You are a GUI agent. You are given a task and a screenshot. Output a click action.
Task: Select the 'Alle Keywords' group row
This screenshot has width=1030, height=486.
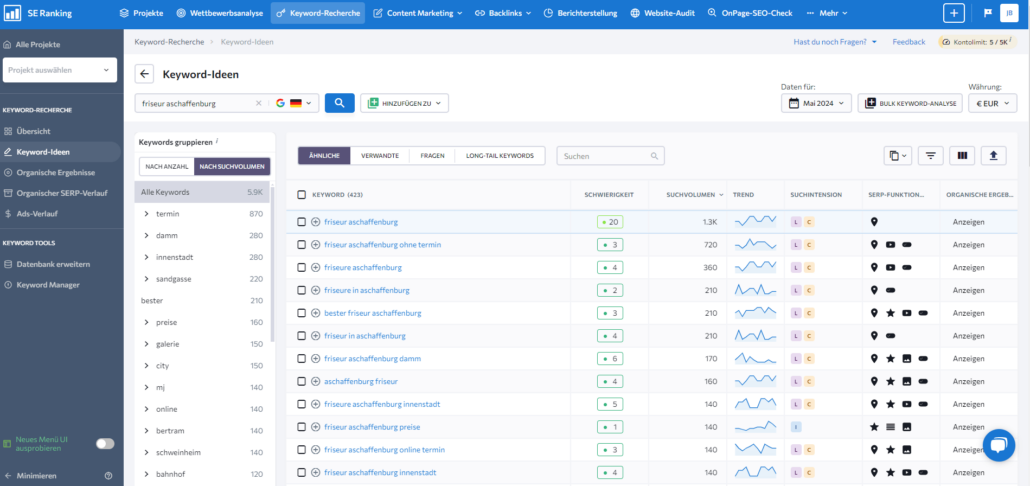[x=202, y=192]
